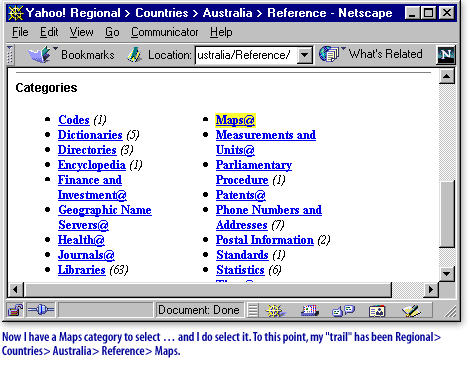
Task: Open the Libraries category link
Action: (82, 270)
